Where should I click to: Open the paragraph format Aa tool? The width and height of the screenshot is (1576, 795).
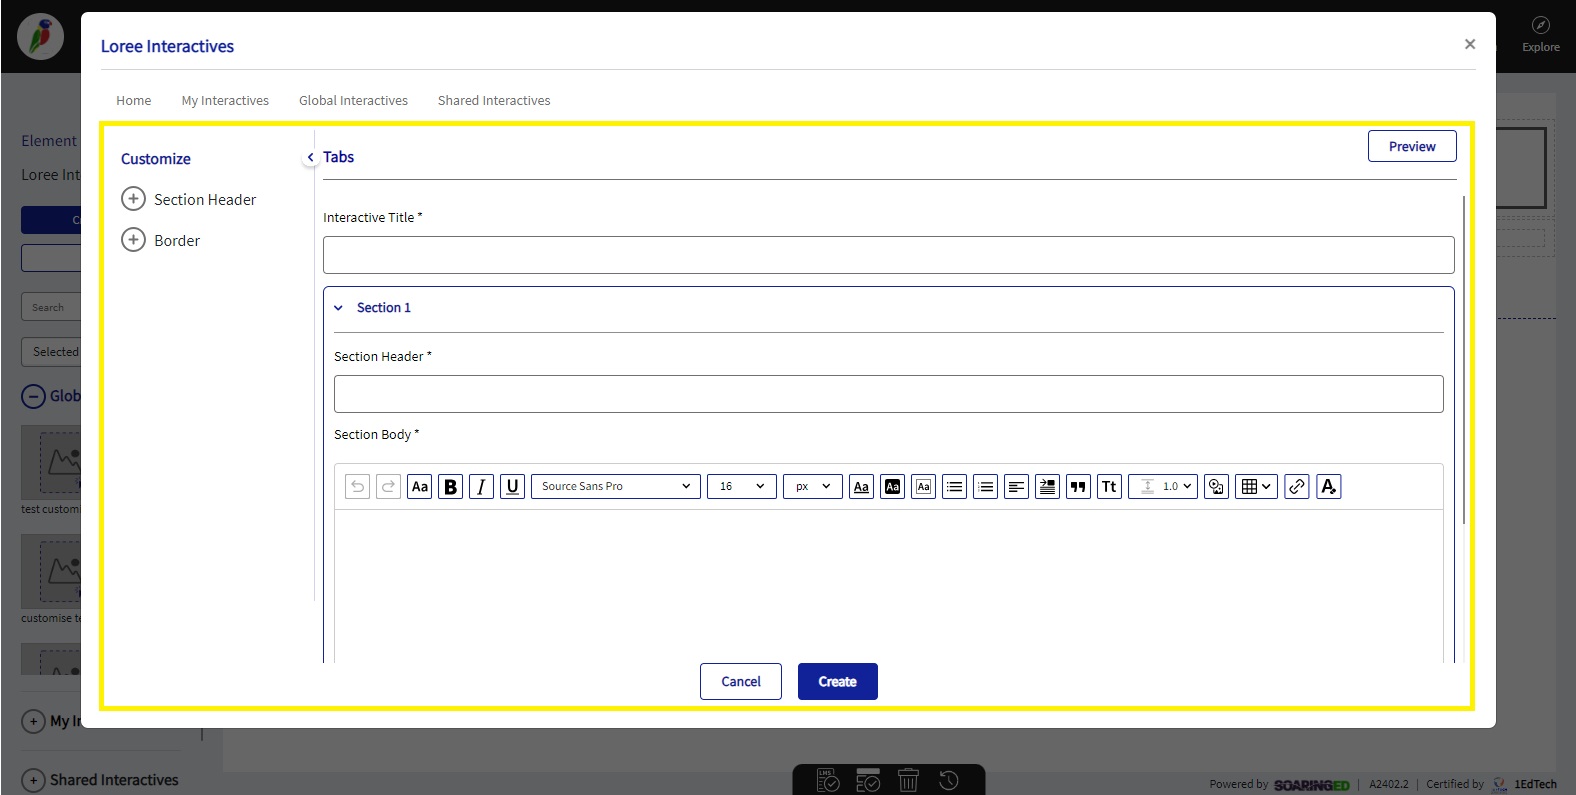coord(419,486)
